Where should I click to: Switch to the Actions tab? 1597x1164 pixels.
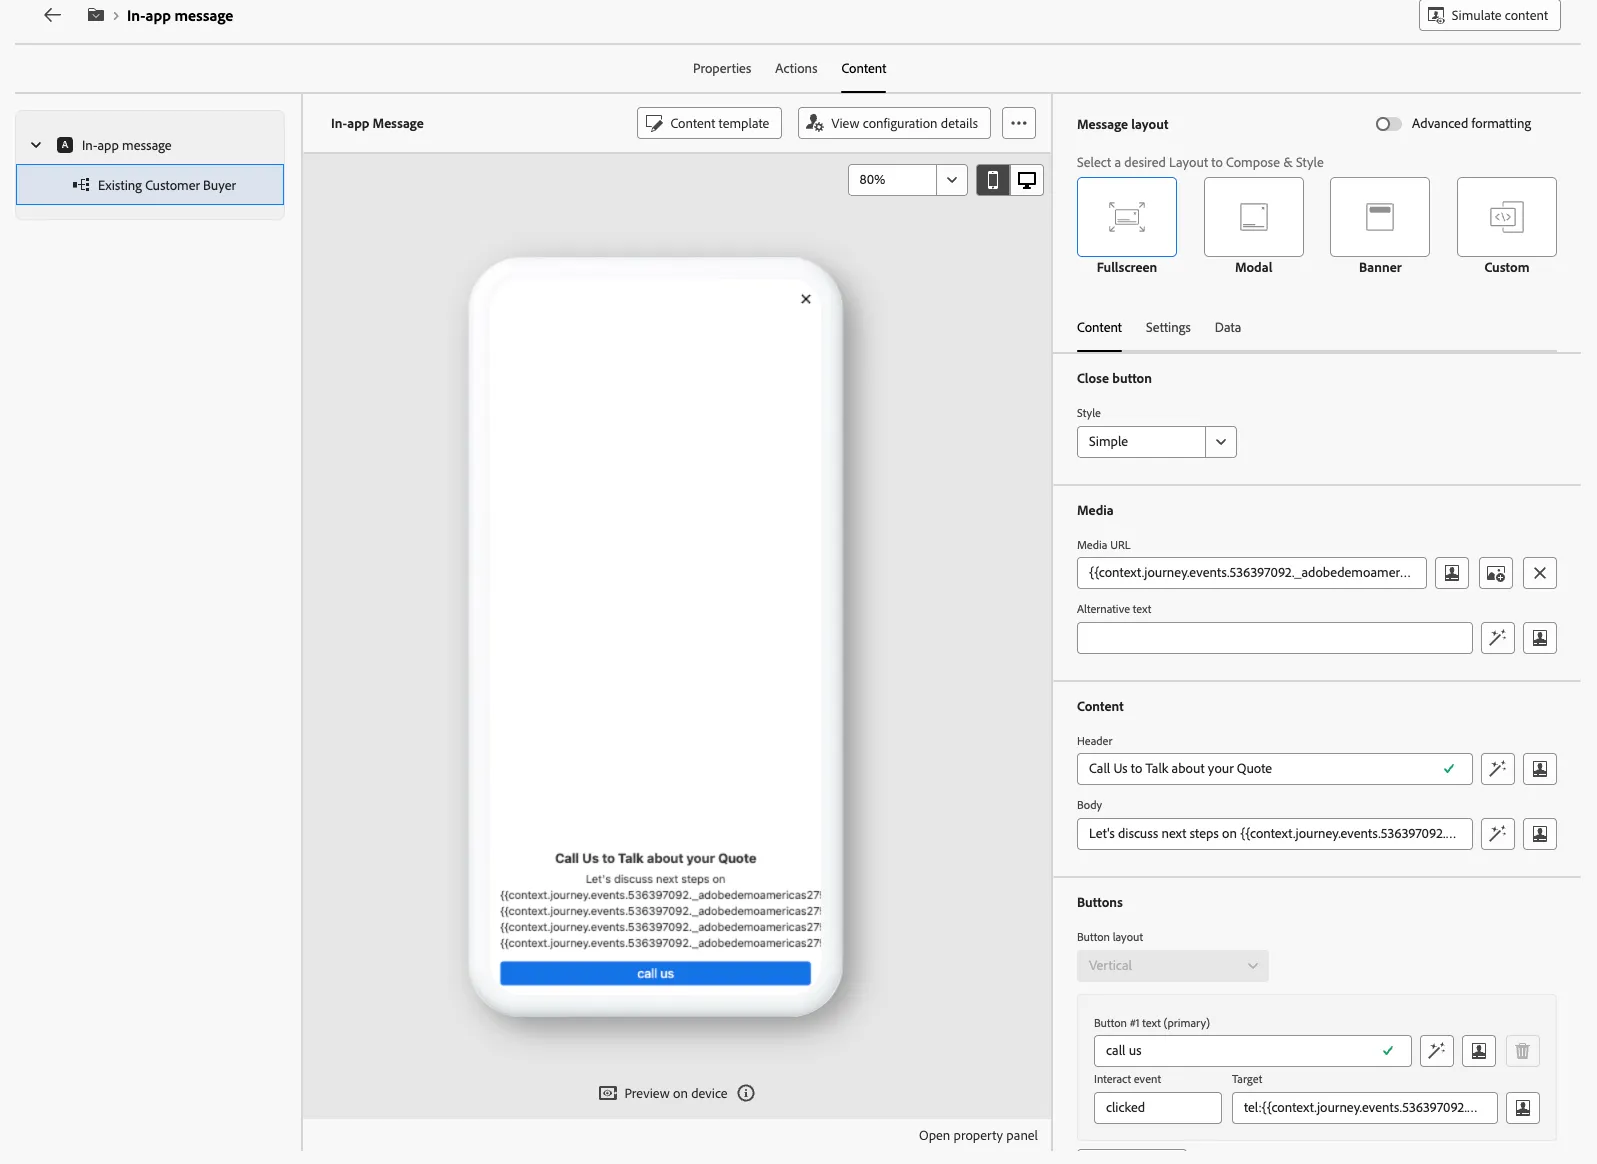pyautogui.click(x=796, y=68)
